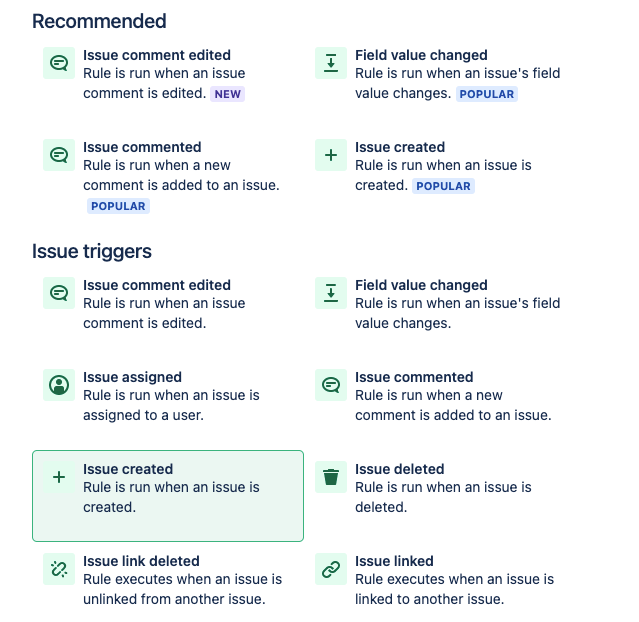Click the Issue link deleted broken-chain icon
The width and height of the screenshot is (639, 622).
(59, 569)
